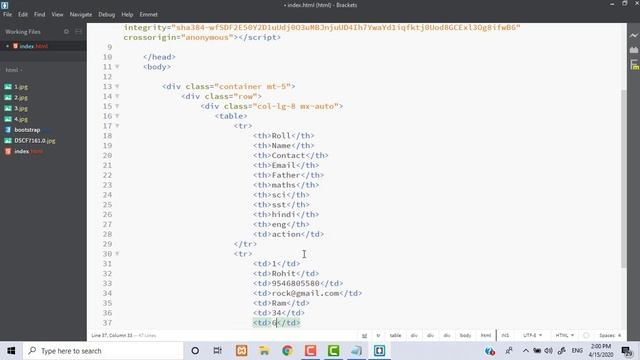Open the UTF-8 encoding dropdown
Image resolution: width=640 pixels, height=360 pixels.
[x=533, y=335]
